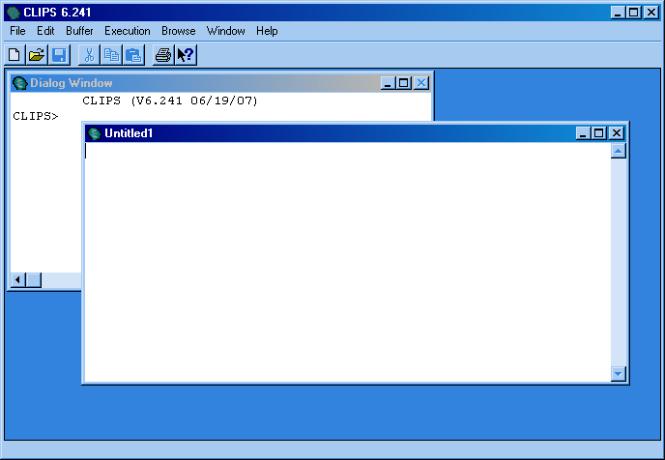The image size is (665, 460).
Task: Click the Print toolbar icon
Action: (x=163, y=55)
